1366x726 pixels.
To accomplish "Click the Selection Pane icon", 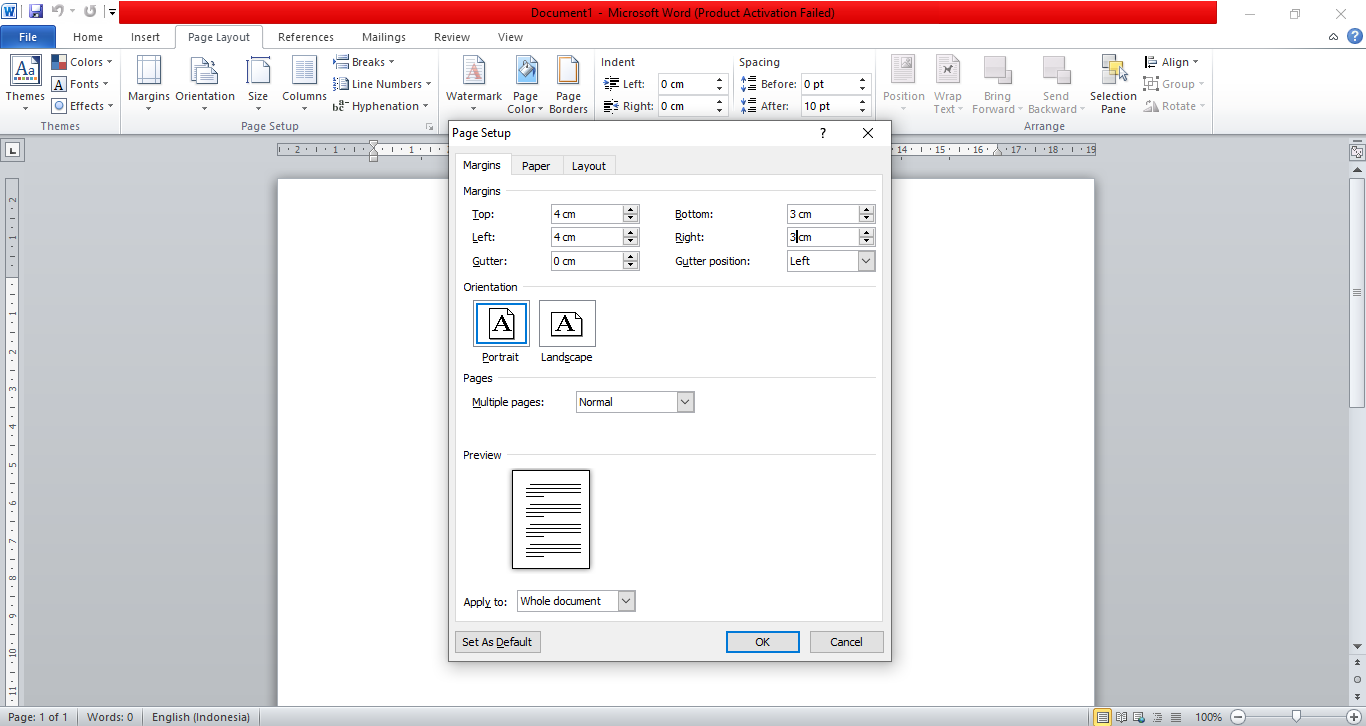I will (x=1112, y=84).
